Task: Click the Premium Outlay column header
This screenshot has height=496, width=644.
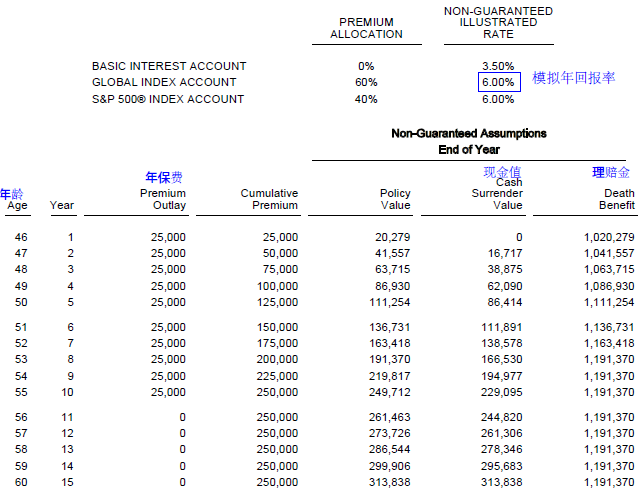Action: coord(163,199)
